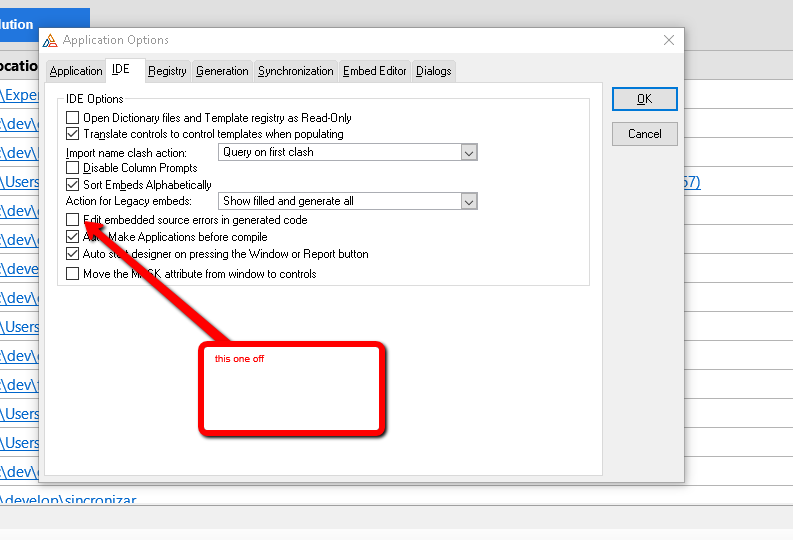Click the Cancel button
Screen dimensions: 793x540
[644, 134]
